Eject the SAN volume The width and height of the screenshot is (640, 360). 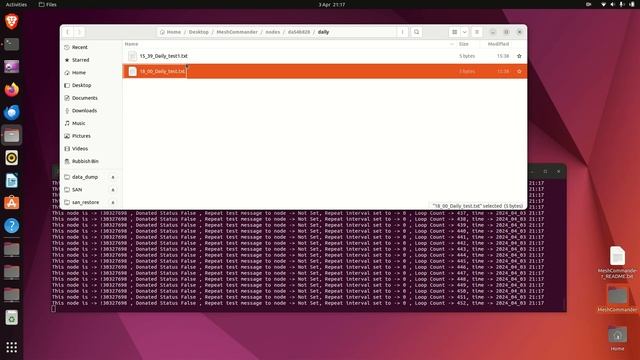pos(113,190)
